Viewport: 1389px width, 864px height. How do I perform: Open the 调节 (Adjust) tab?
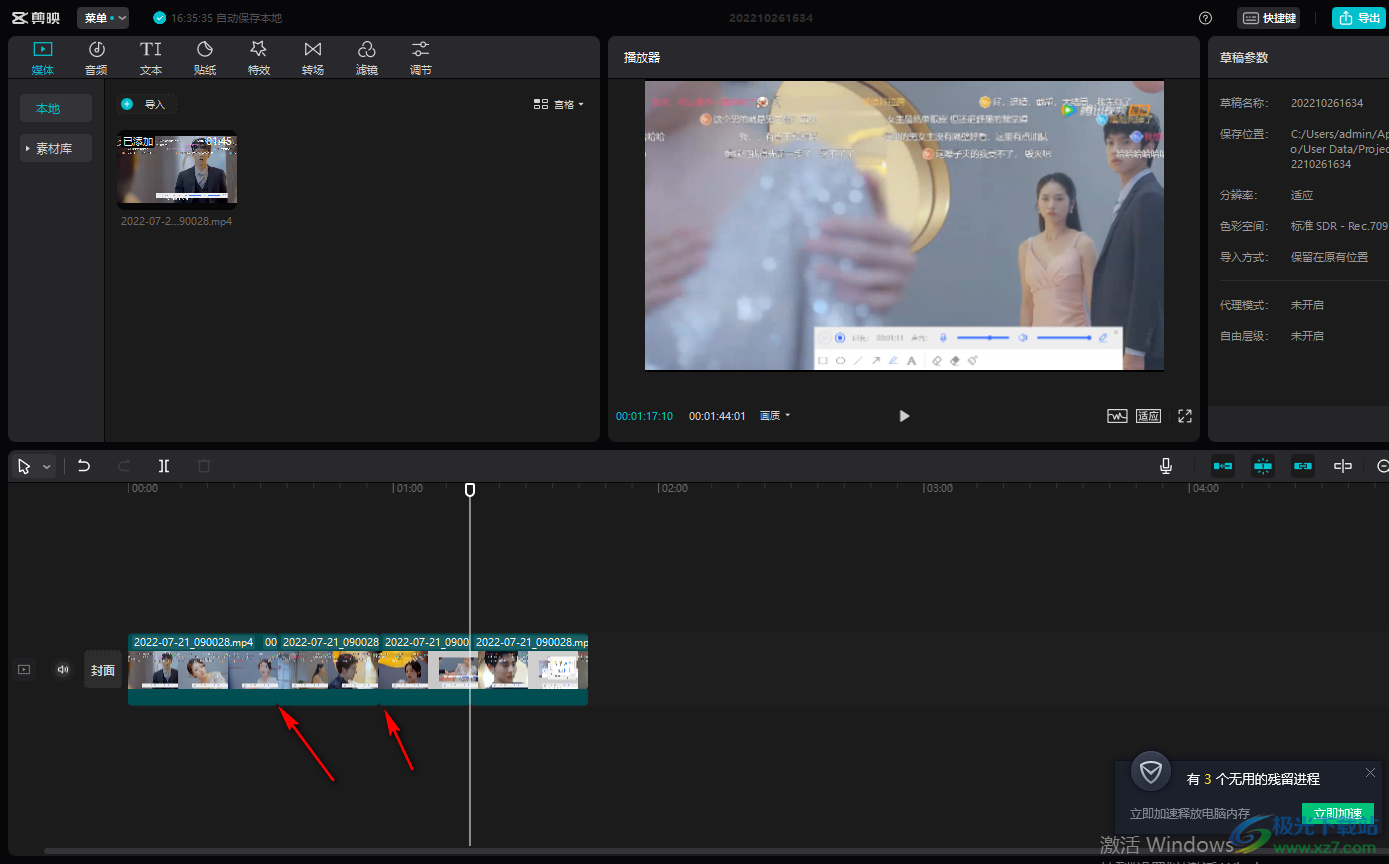(x=420, y=58)
